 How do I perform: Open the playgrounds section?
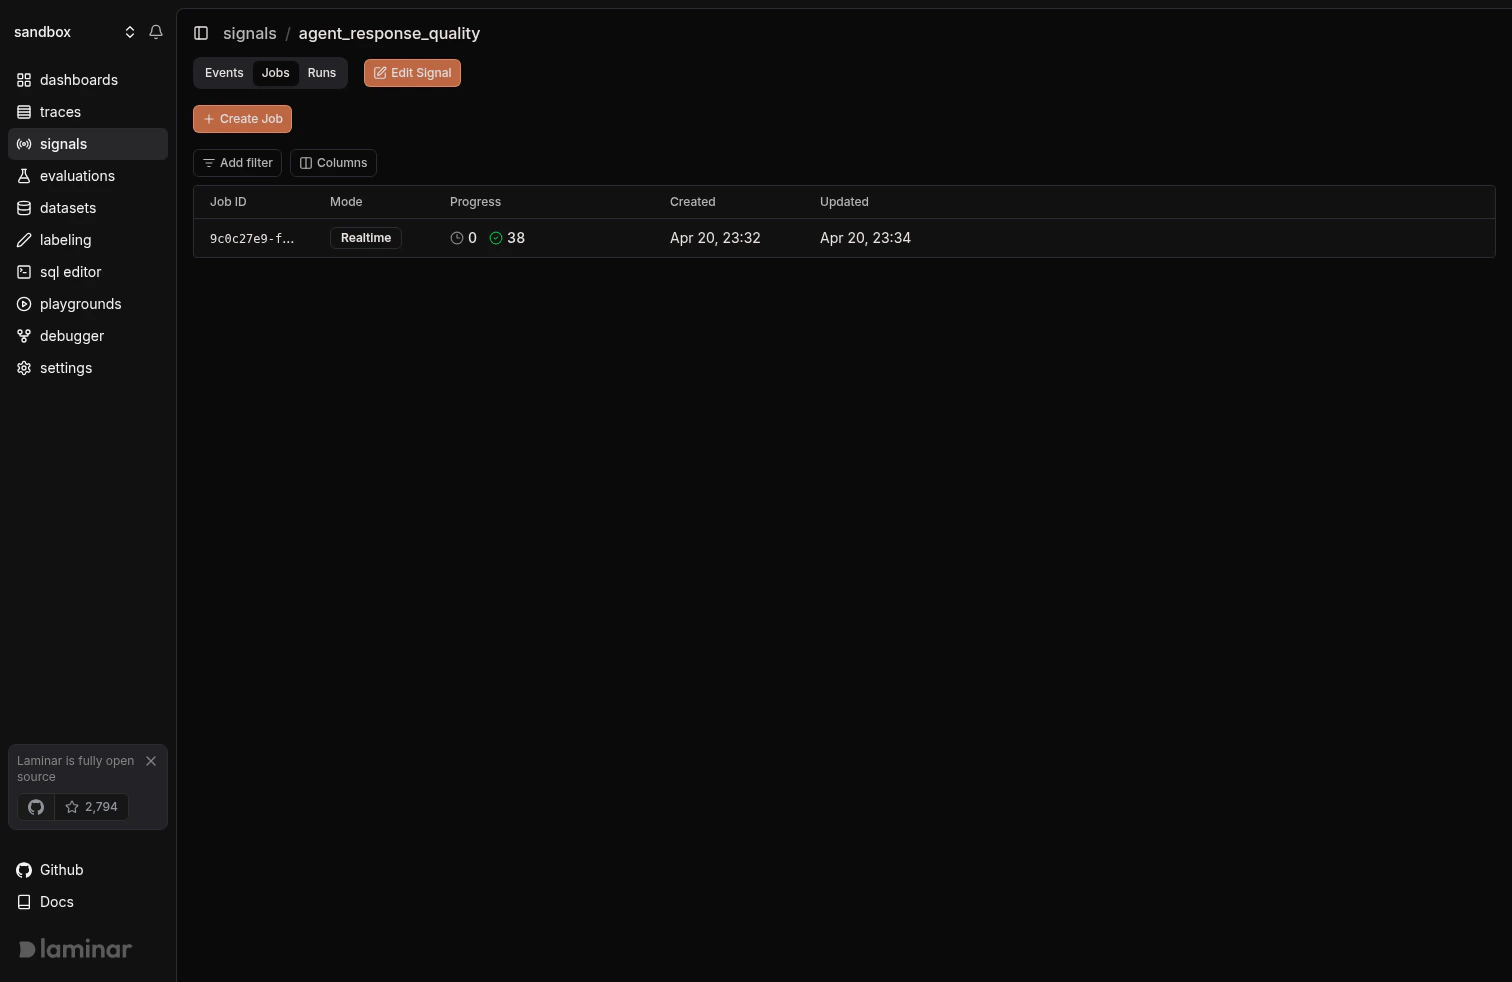coord(80,303)
